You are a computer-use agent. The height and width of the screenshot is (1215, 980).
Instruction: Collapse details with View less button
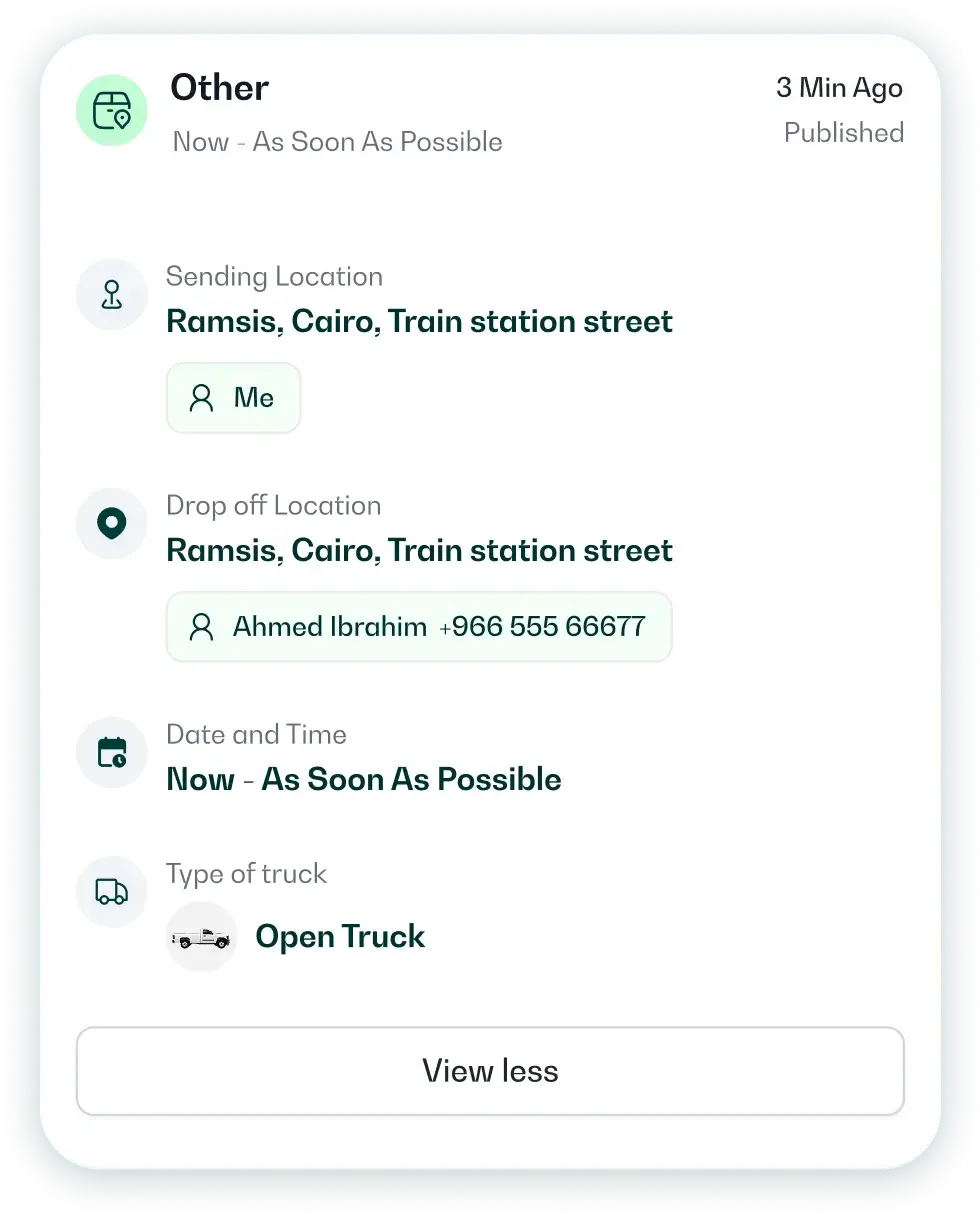[490, 1071]
